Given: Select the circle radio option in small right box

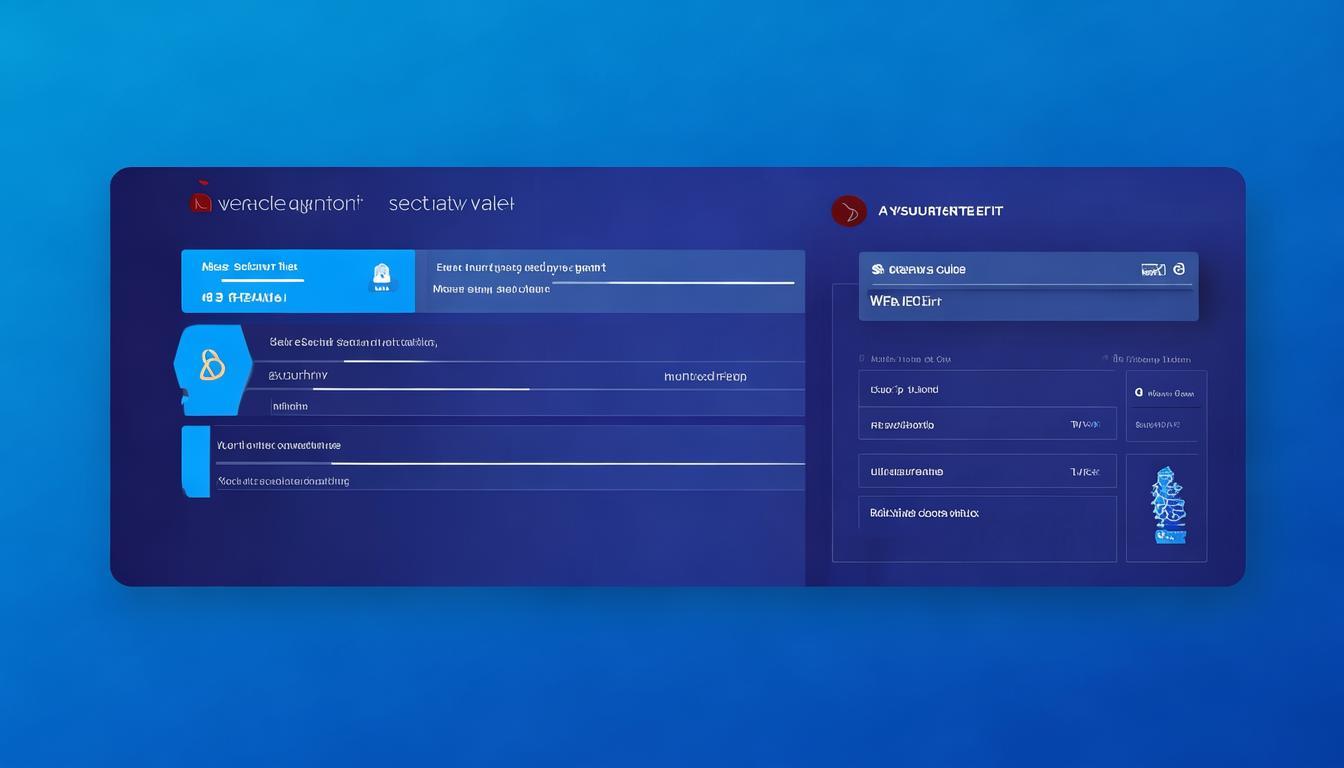Looking at the screenshot, I should click(x=1139, y=393).
